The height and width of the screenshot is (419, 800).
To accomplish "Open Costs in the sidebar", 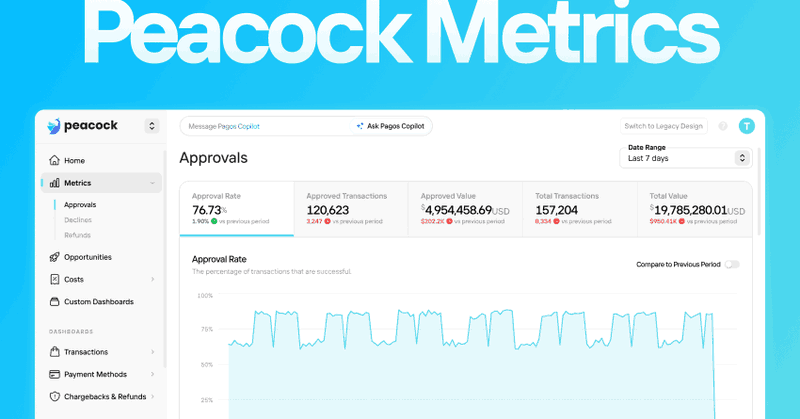I will pos(101,280).
